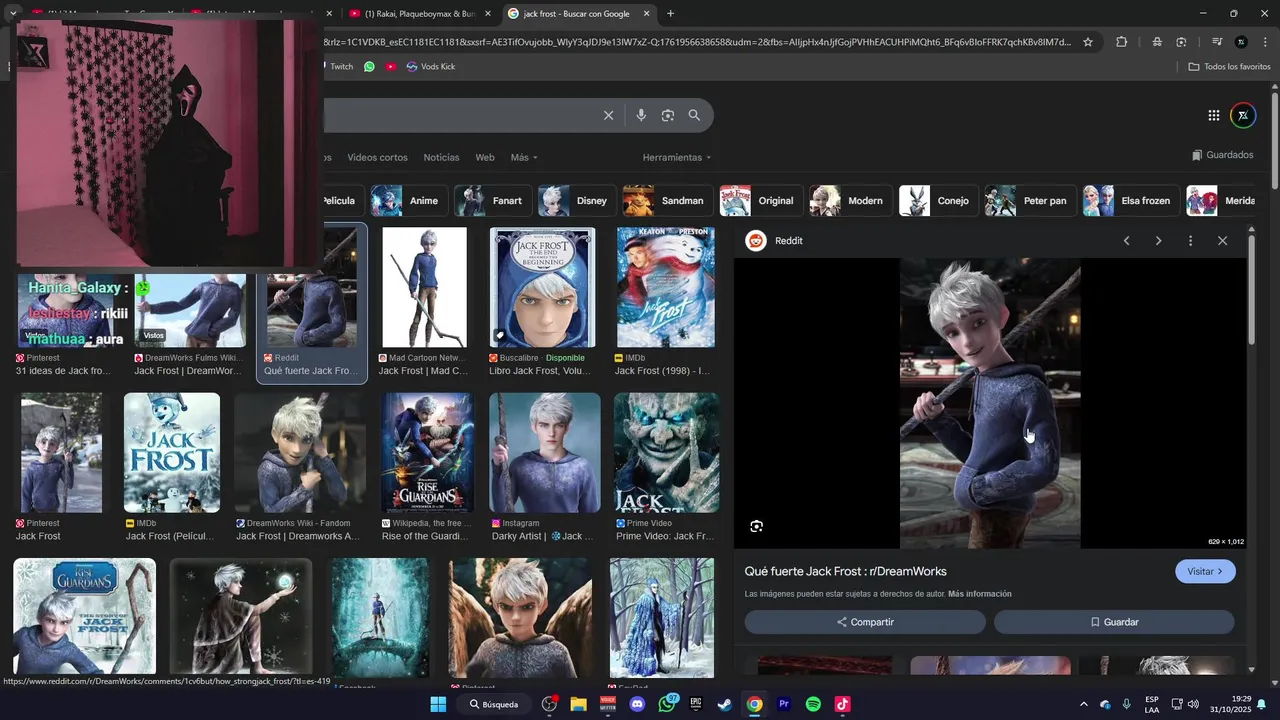Filter images by Peter pan chip
Viewport: 1280px width, 720px height.
[1029, 200]
